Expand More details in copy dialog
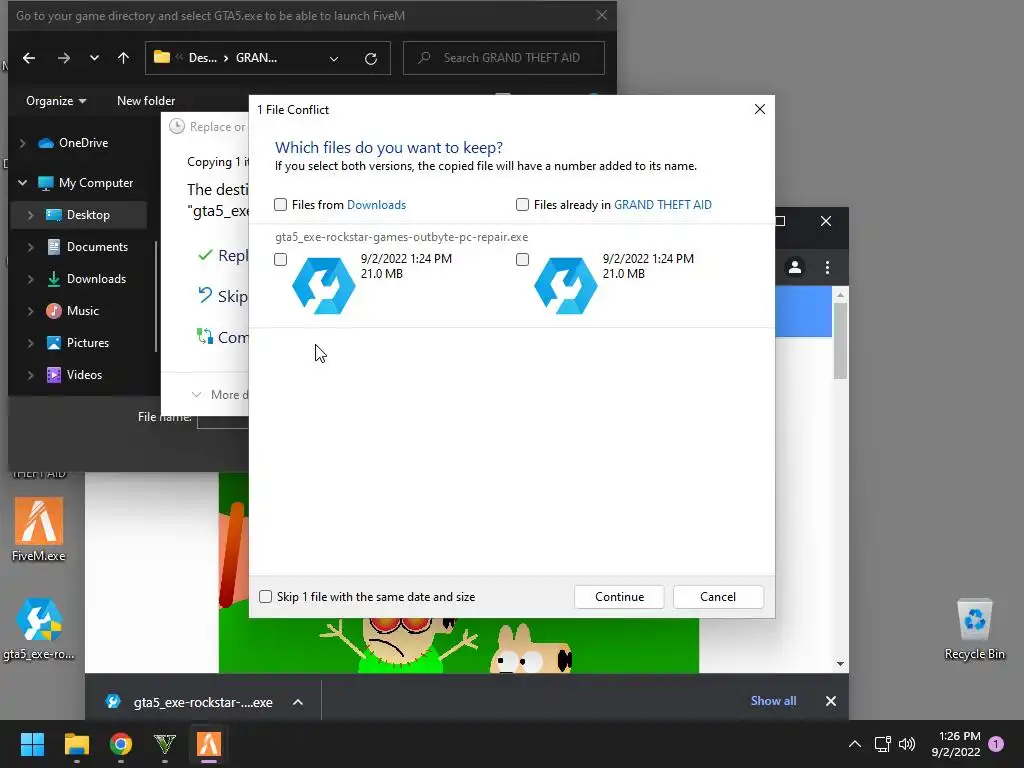 tap(220, 395)
